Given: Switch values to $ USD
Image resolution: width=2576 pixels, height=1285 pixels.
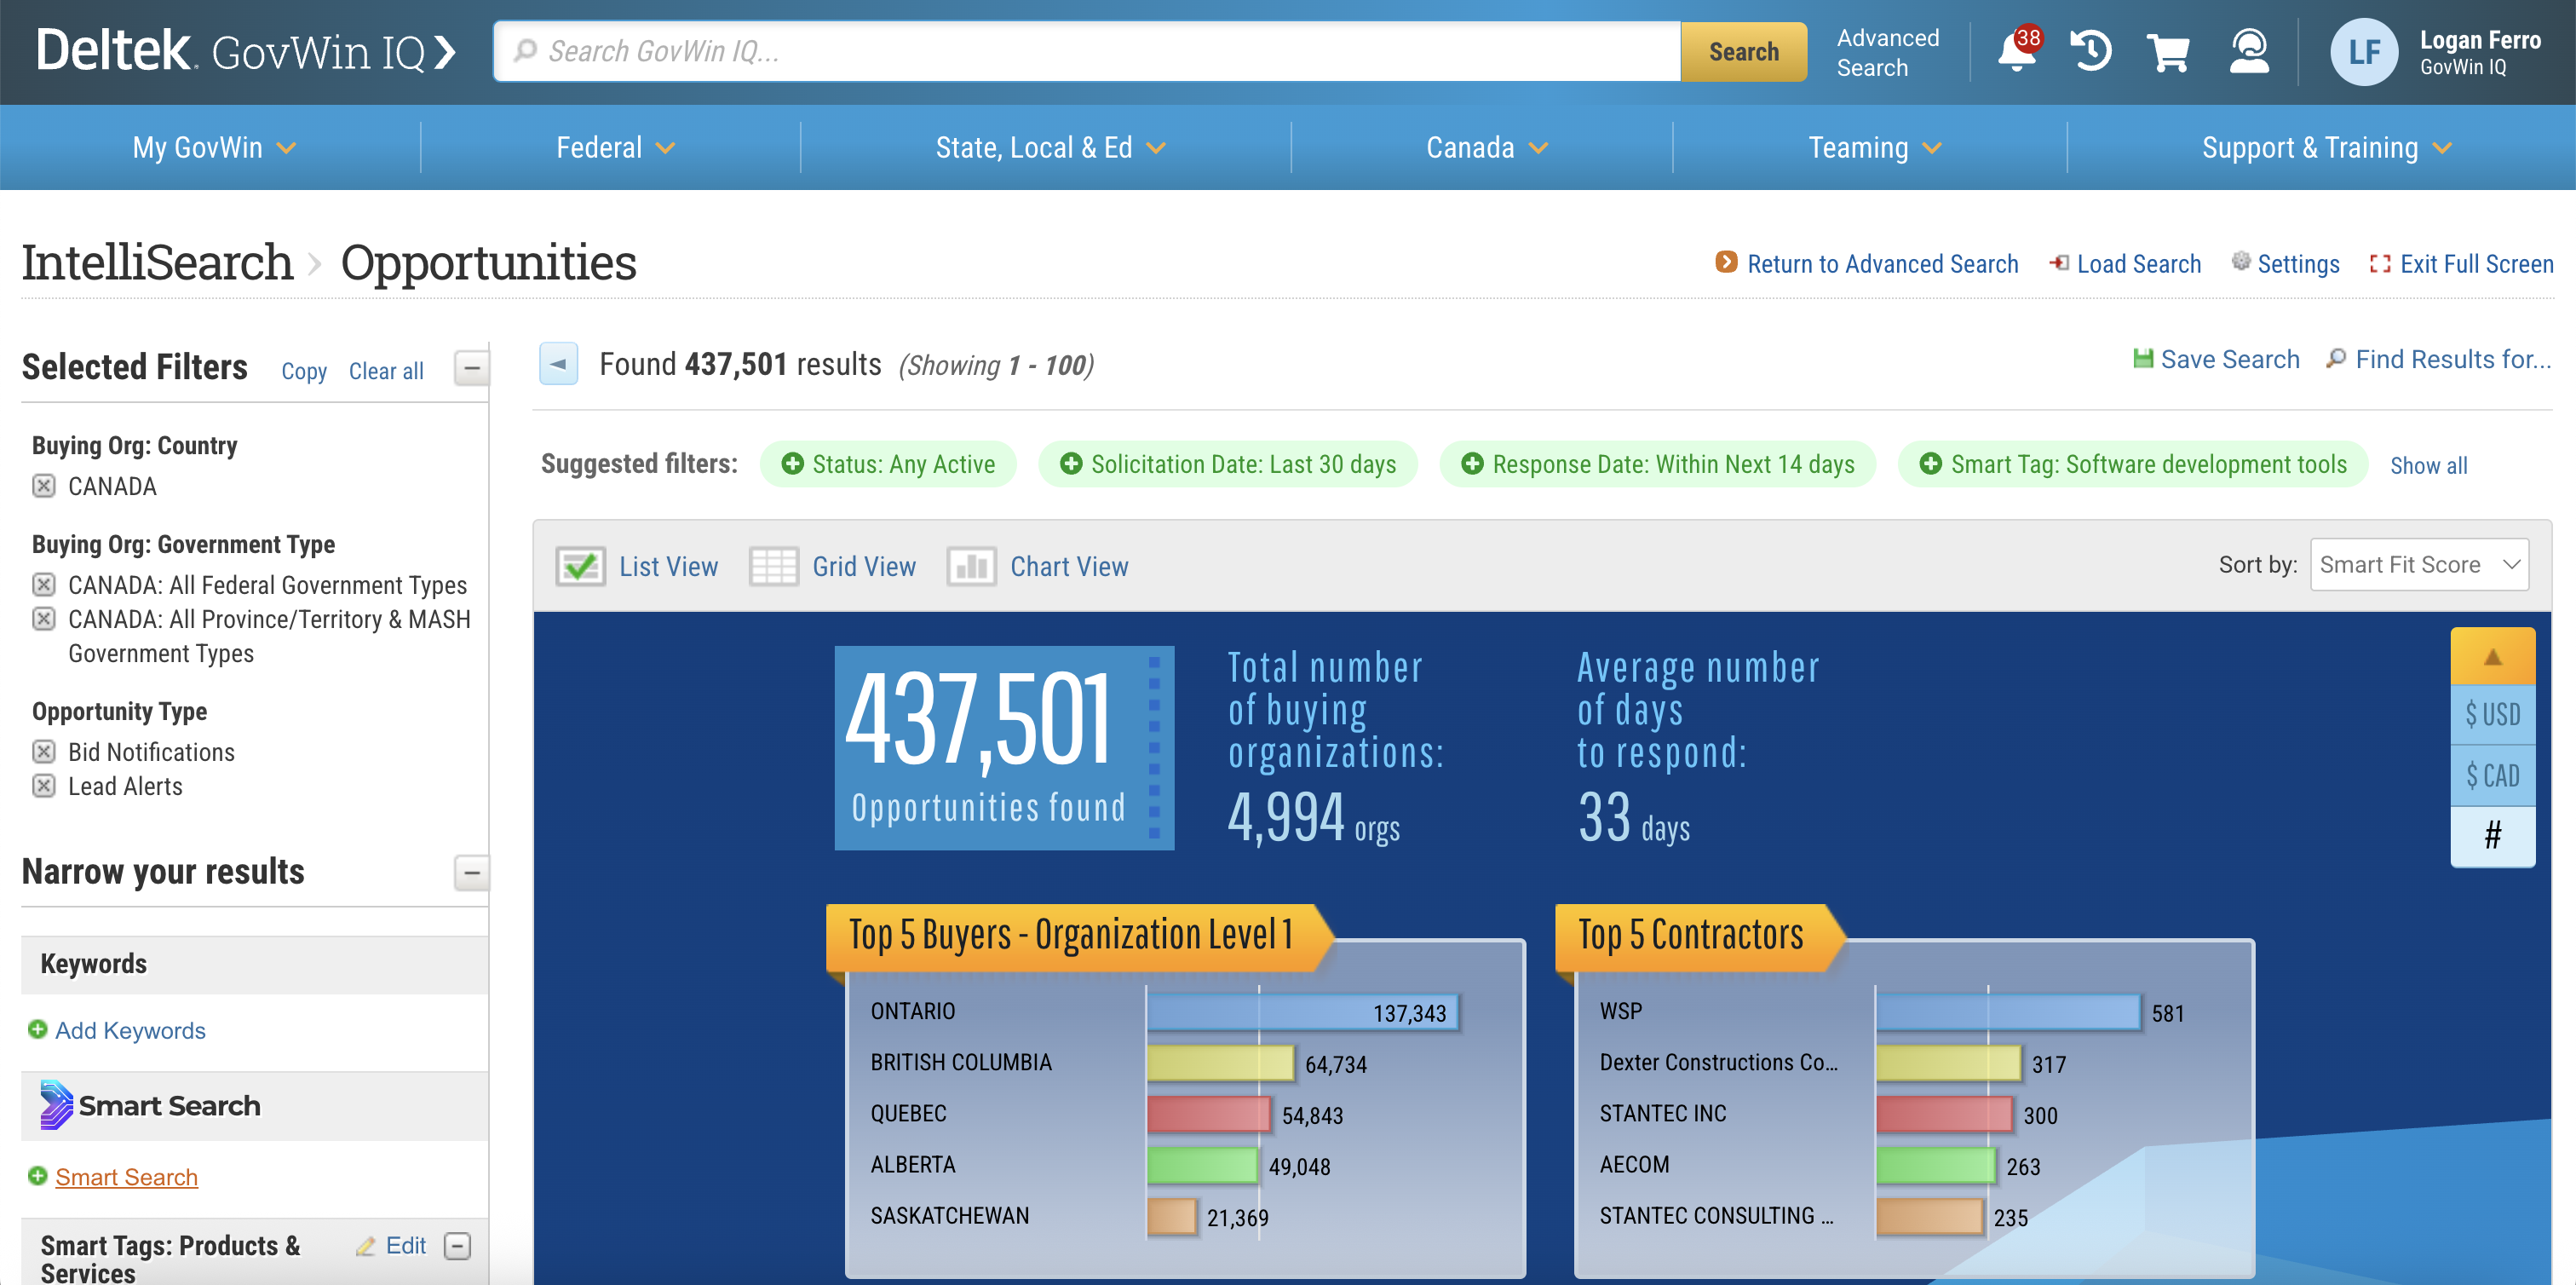Looking at the screenshot, I should pyautogui.click(x=2492, y=714).
